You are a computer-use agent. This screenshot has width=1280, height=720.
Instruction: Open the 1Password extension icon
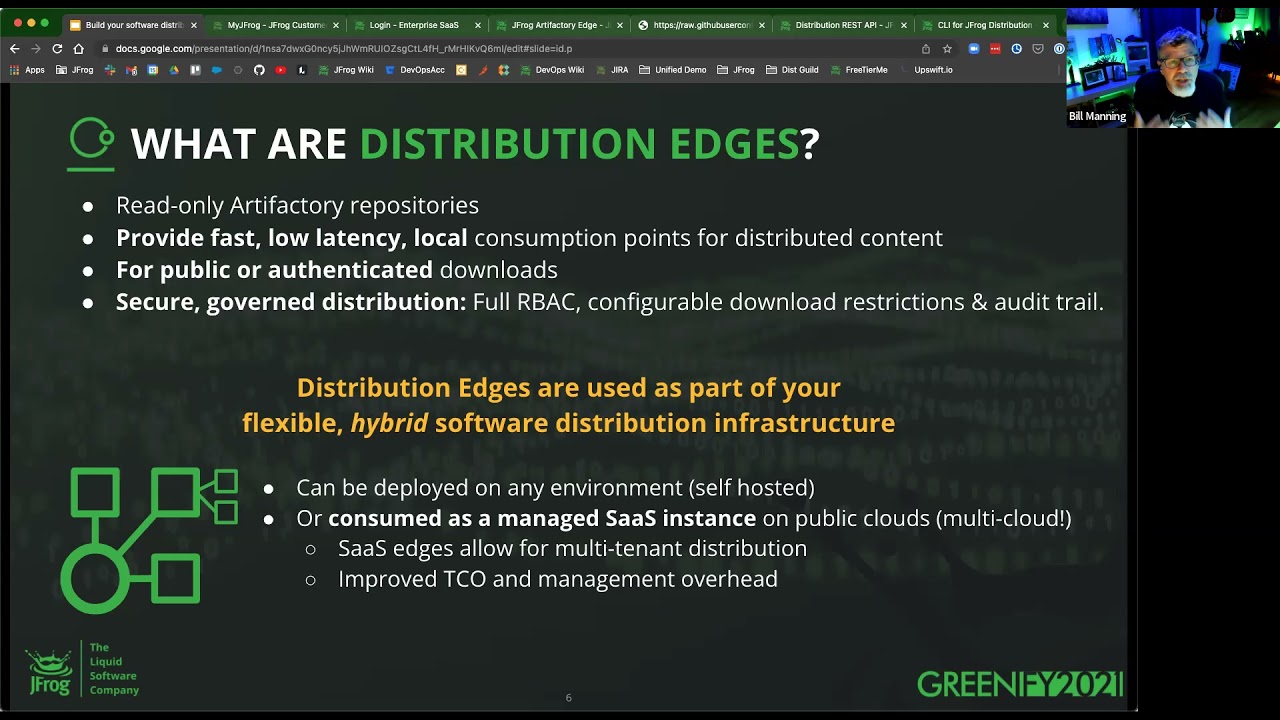click(x=1059, y=48)
